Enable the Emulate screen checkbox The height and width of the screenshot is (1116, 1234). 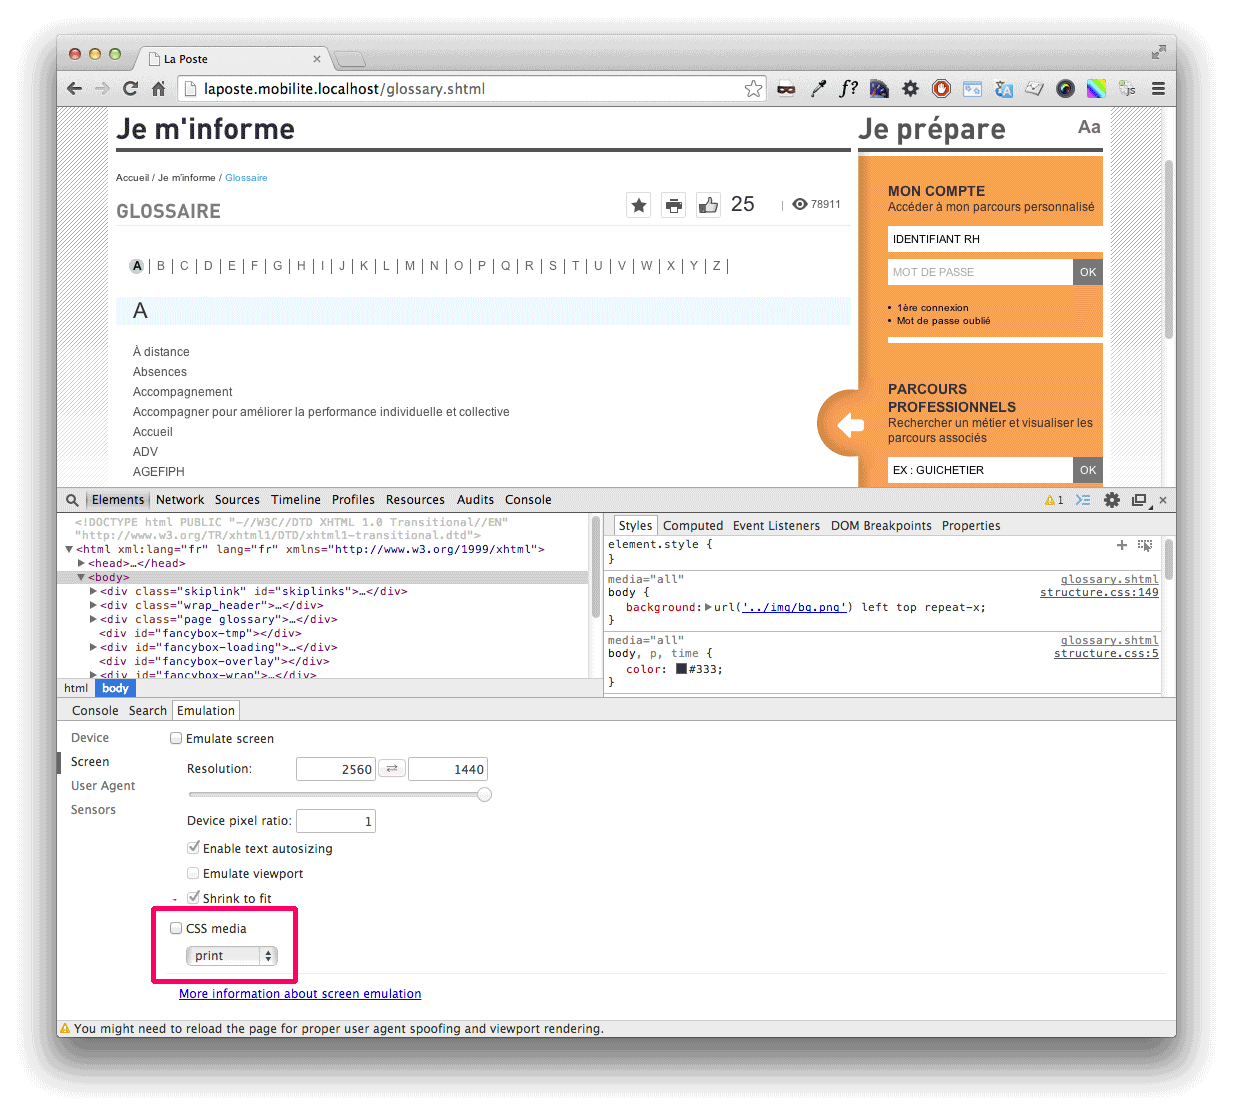(176, 738)
